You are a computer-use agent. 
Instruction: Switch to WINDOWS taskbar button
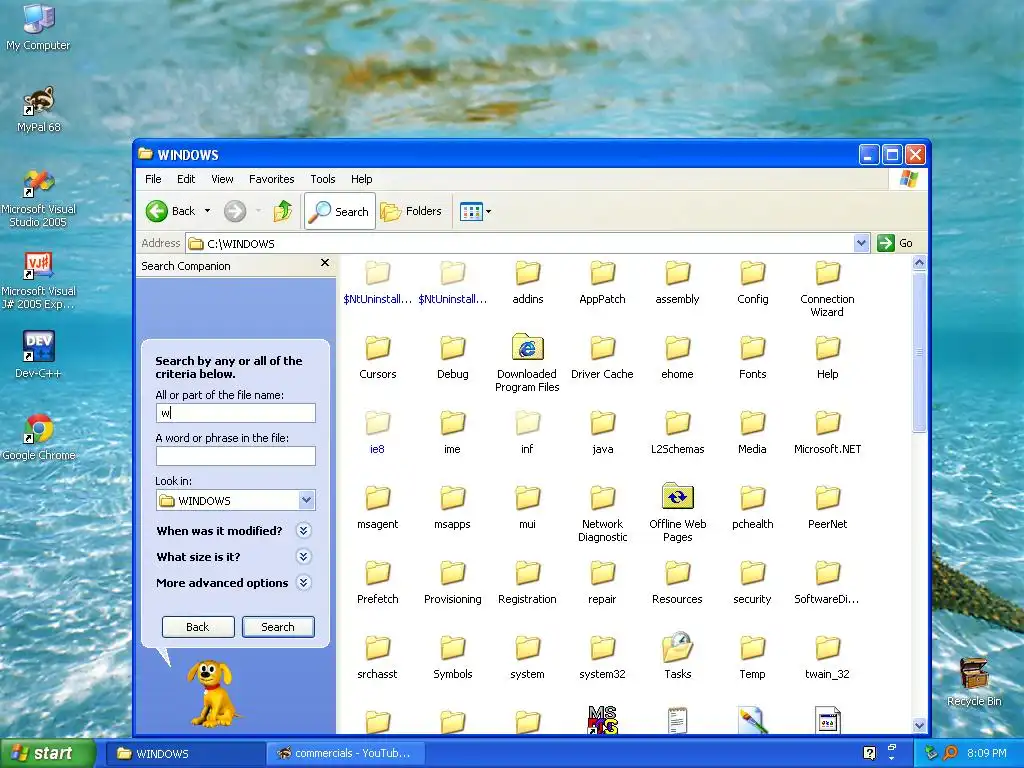coord(185,754)
